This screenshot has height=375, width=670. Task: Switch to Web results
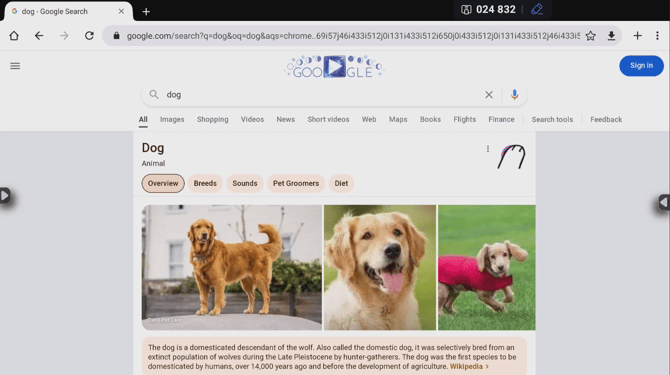coord(369,120)
